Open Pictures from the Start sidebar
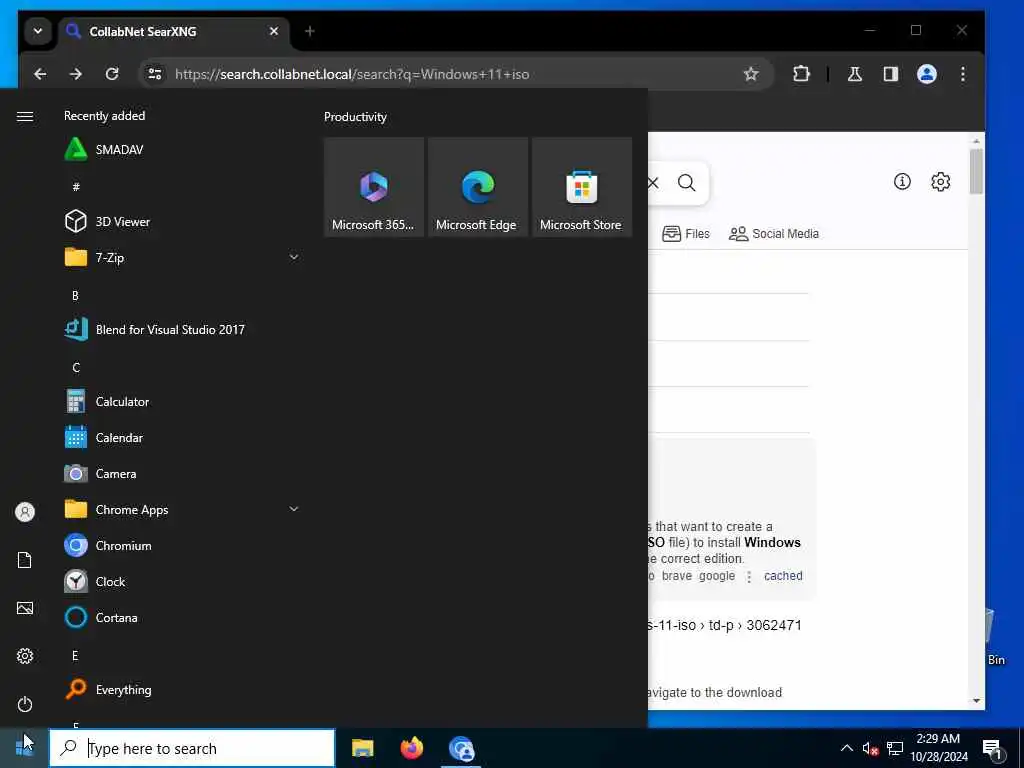 coord(25,608)
